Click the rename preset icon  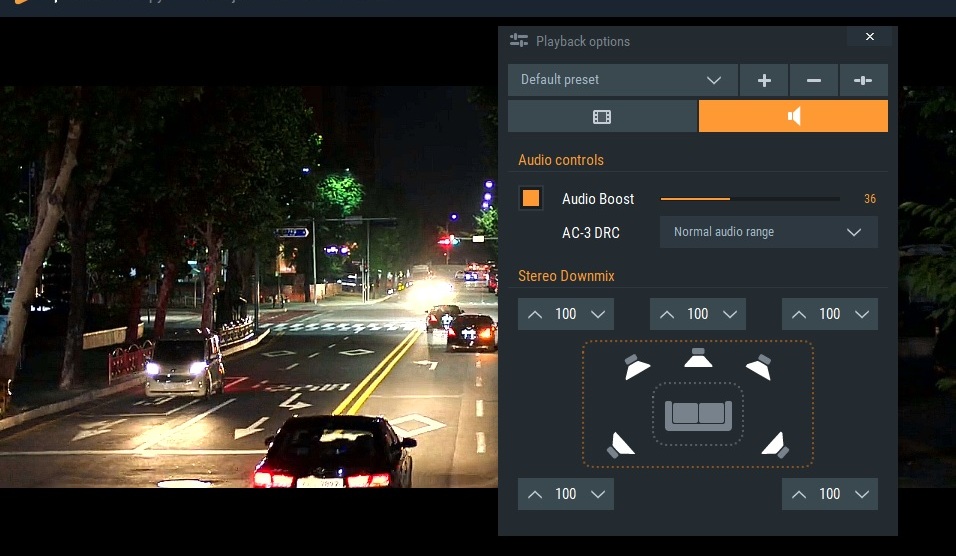(863, 80)
